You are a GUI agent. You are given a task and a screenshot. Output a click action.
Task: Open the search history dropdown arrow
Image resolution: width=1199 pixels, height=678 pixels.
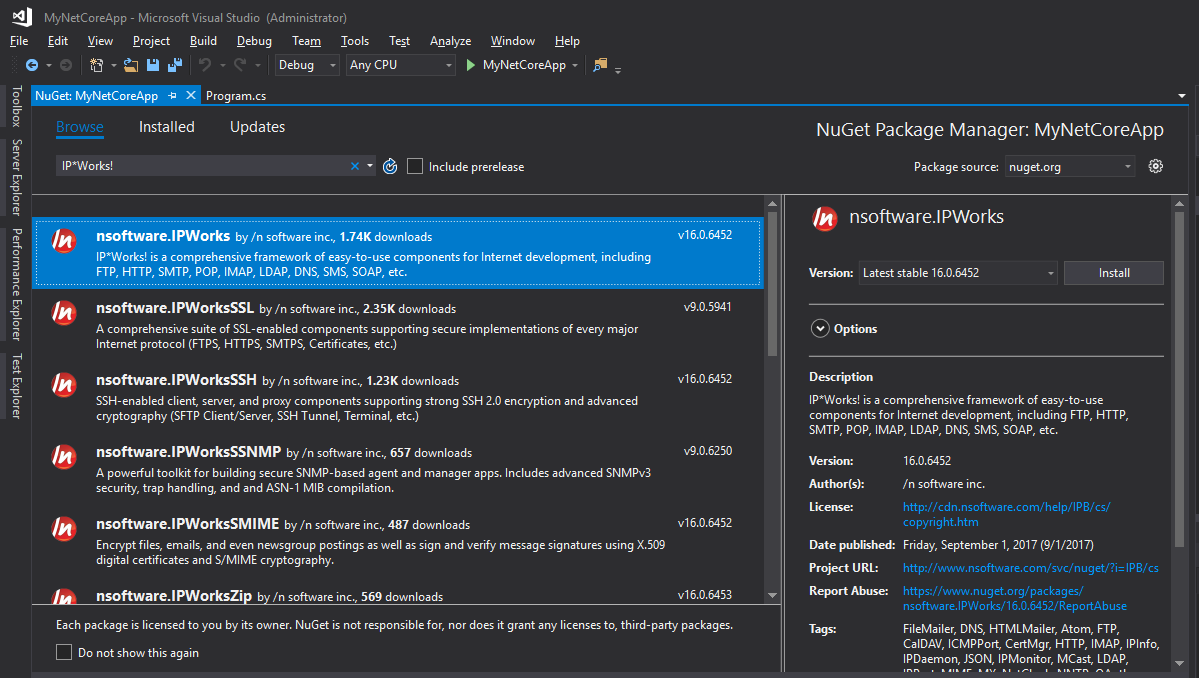(370, 166)
